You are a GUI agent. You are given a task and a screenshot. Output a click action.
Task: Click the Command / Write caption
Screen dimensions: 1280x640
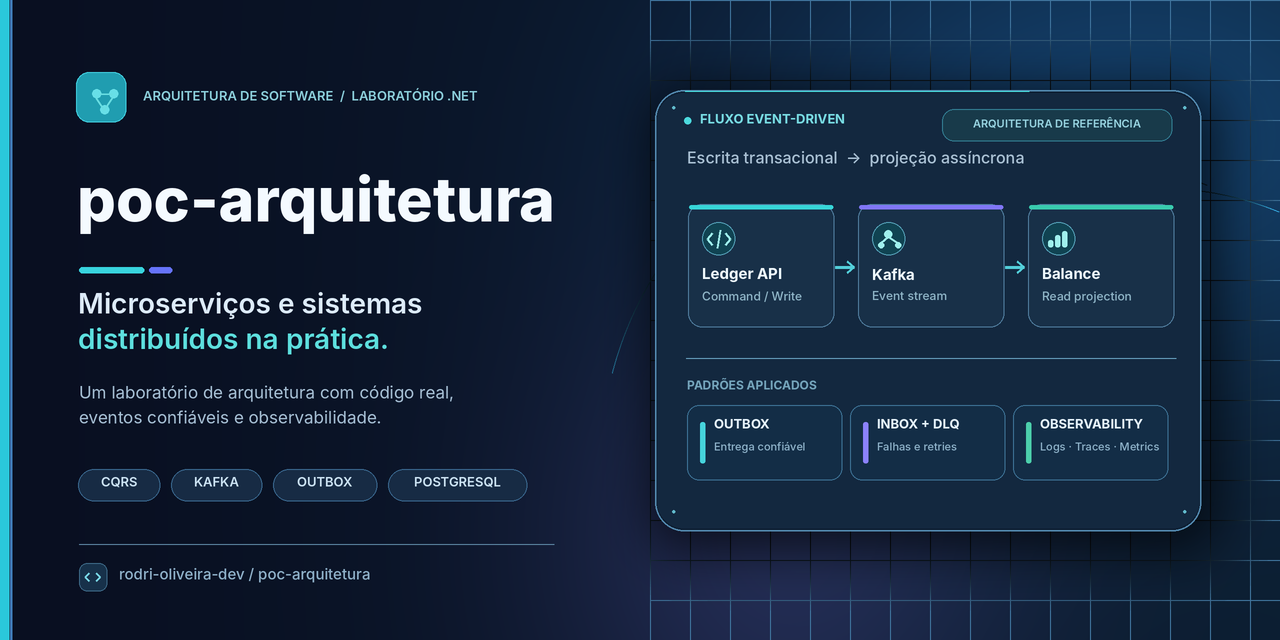(752, 296)
